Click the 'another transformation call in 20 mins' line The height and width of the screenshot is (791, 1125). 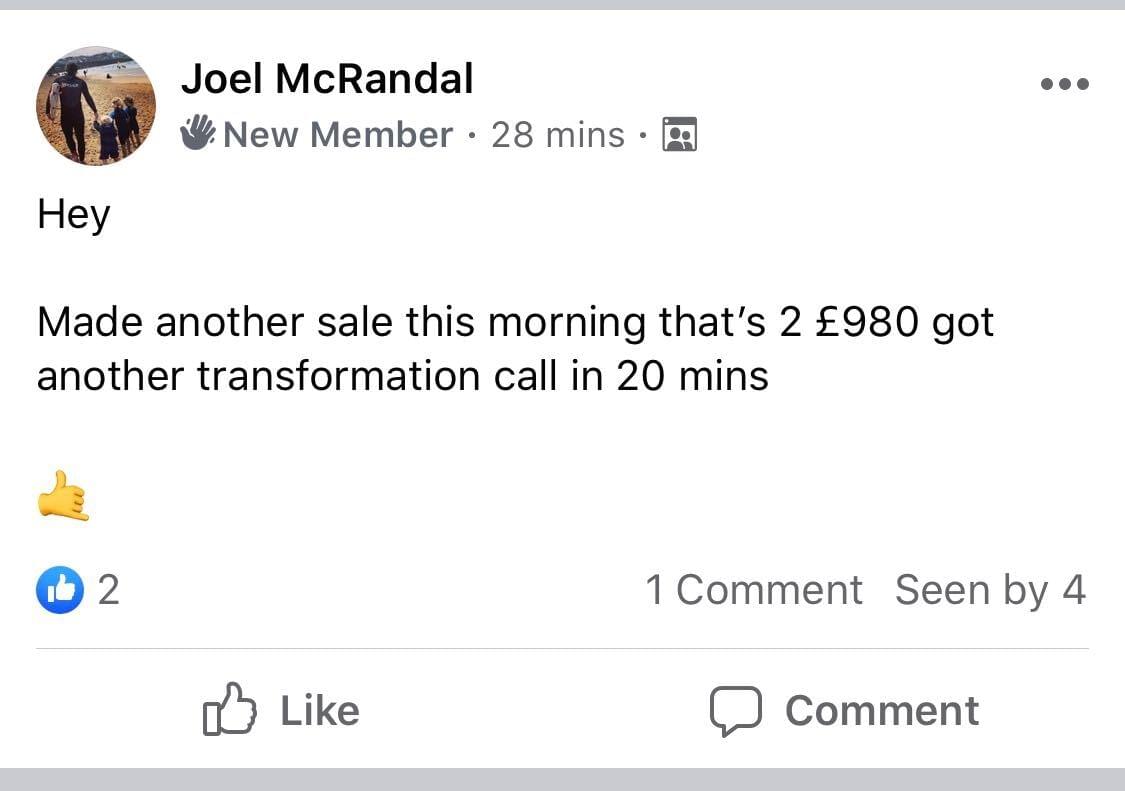click(x=402, y=376)
